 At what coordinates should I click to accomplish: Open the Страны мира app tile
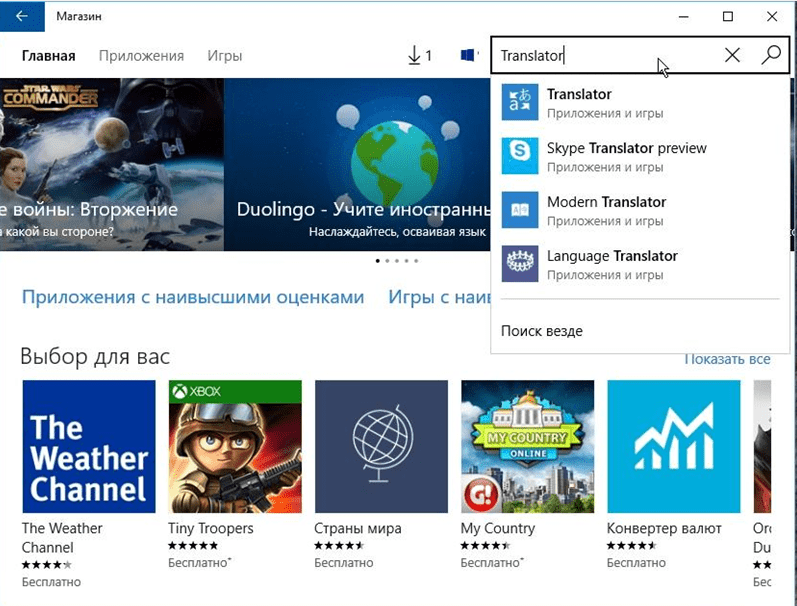381,446
